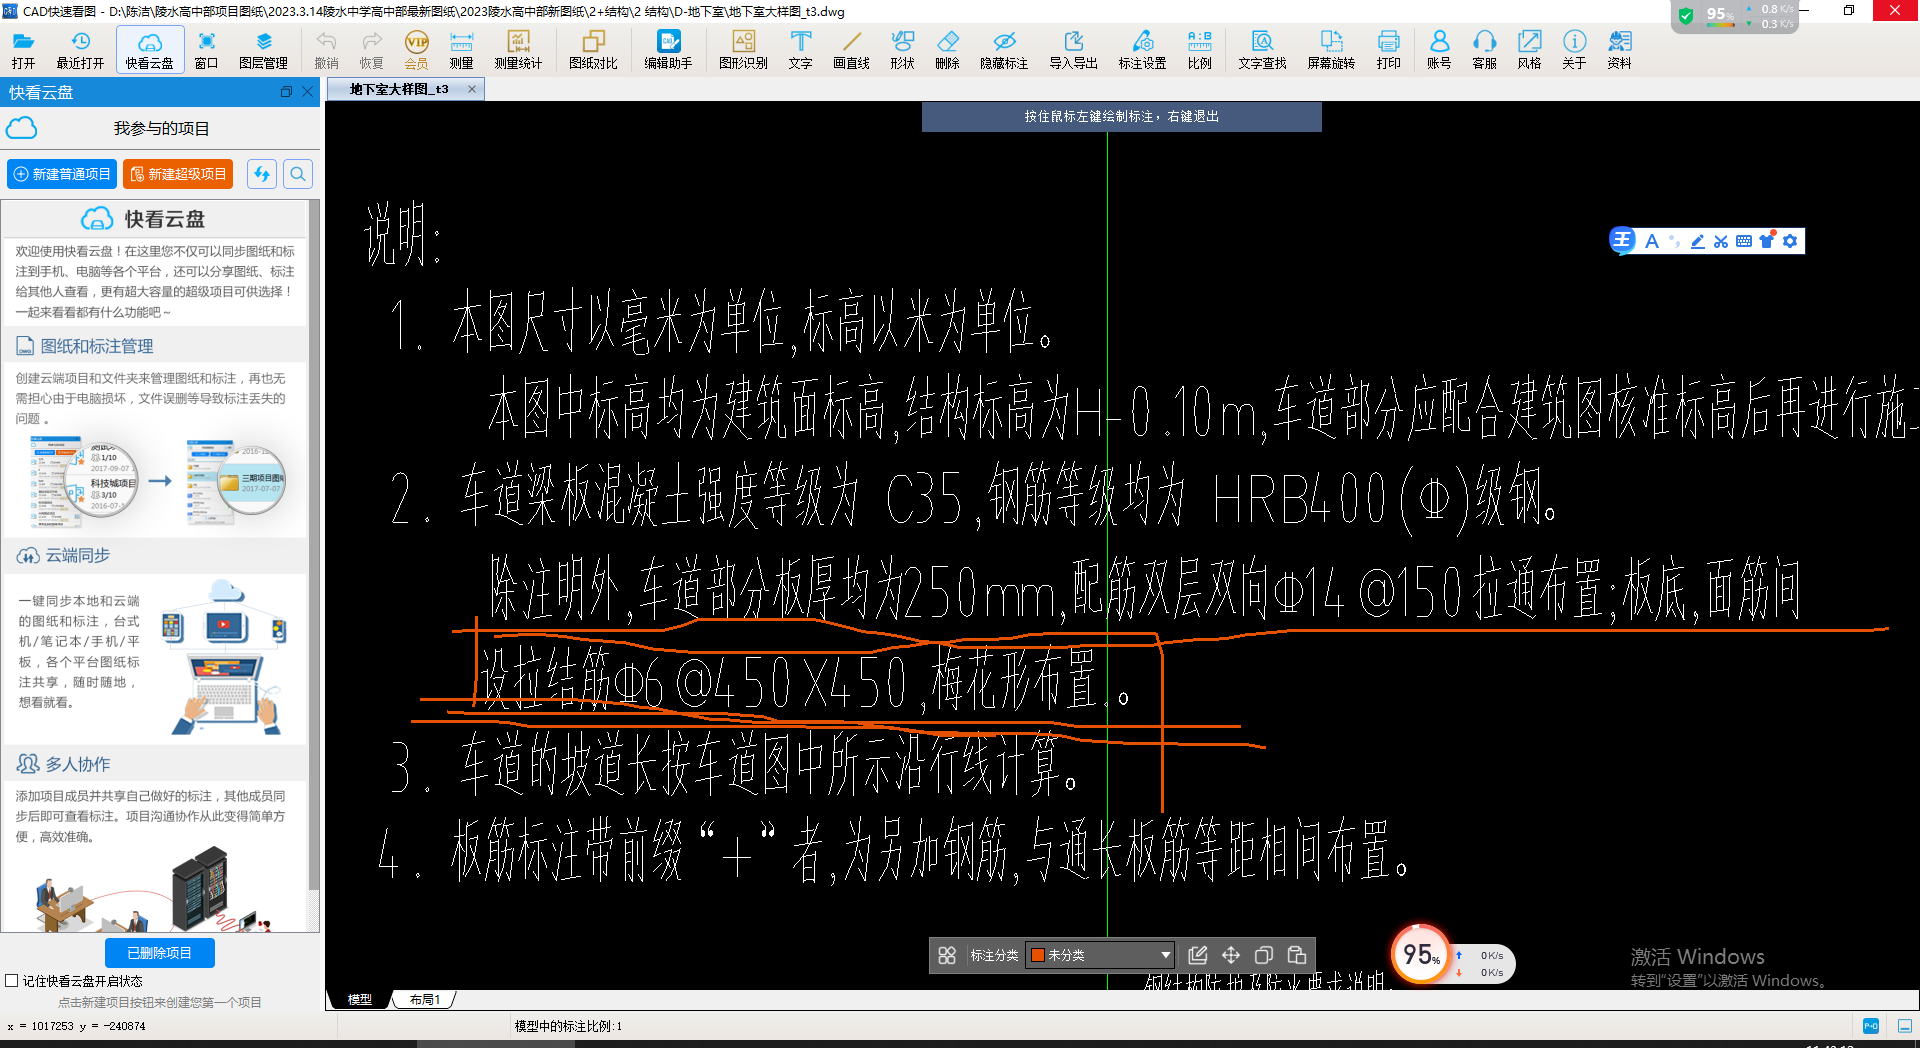Open 资料 resources
The height and width of the screenshot is (1048, 1920).
pos(1619,49)
